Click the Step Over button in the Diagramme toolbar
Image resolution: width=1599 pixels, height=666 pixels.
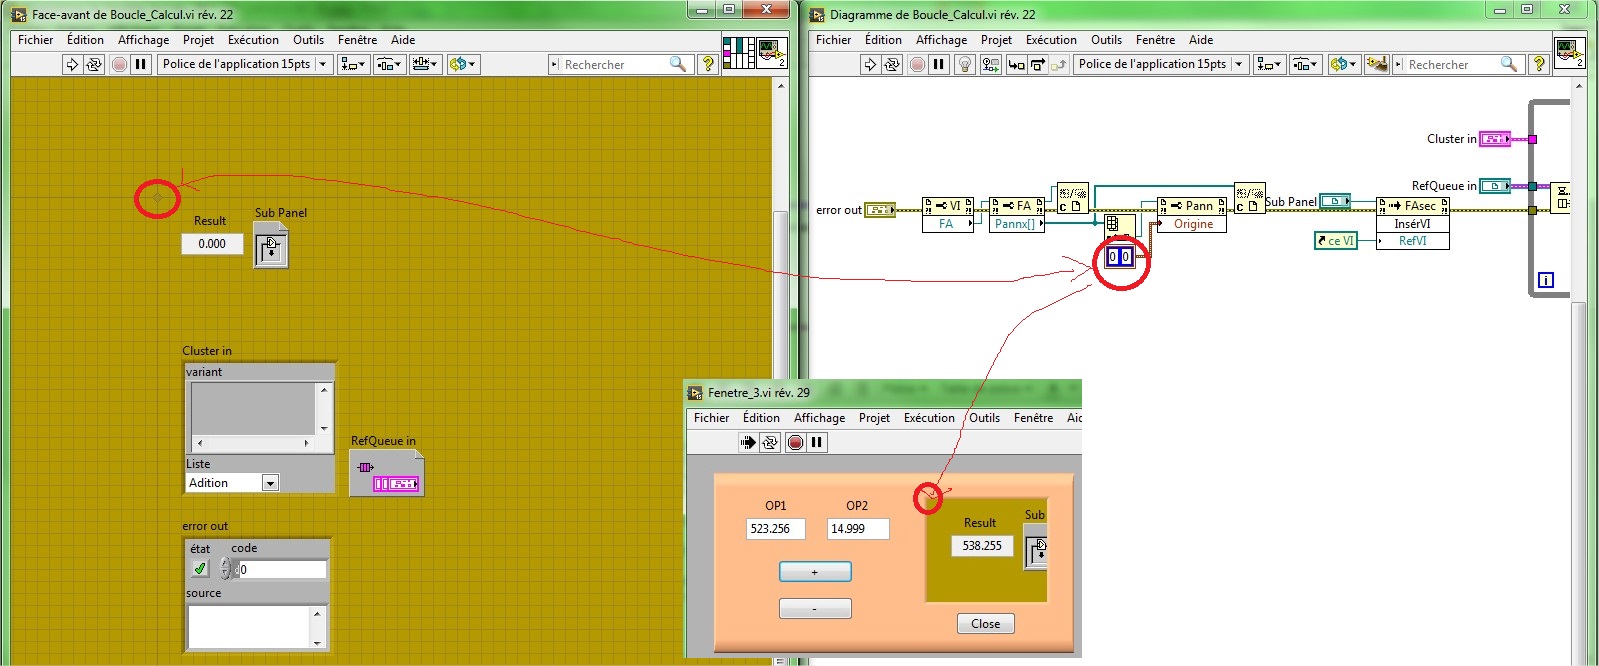(1037, 64)
